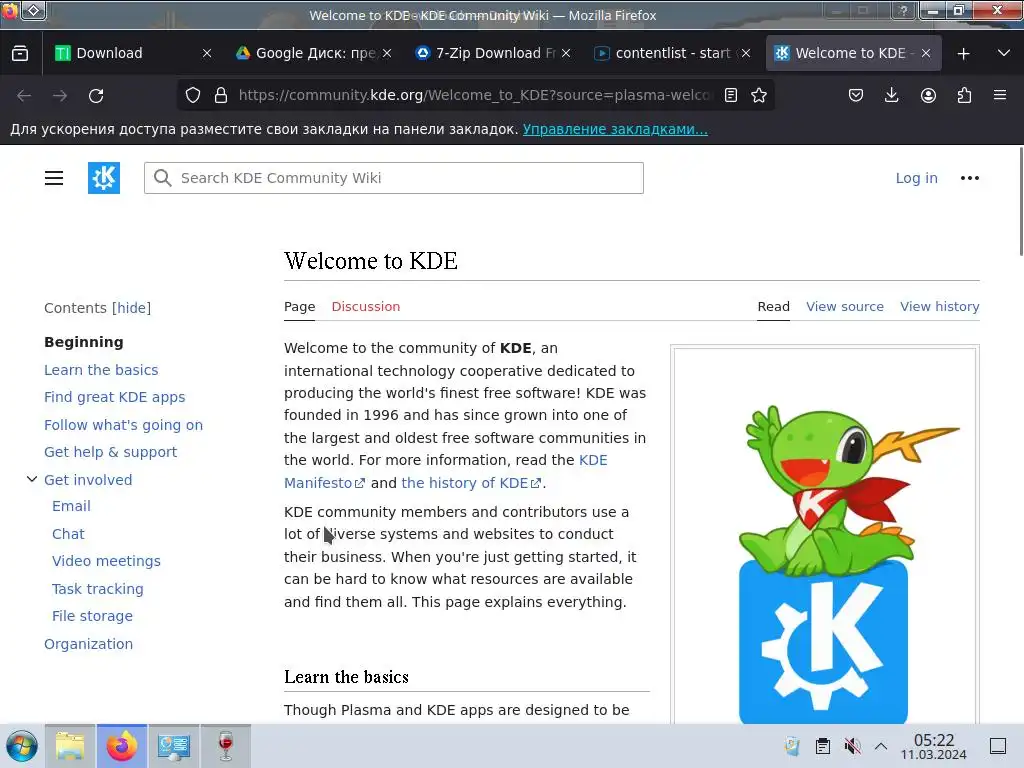Select the Read view tab
Image resolution: width=1024 pixels, height=768 pixels.
tap(773, 306)
